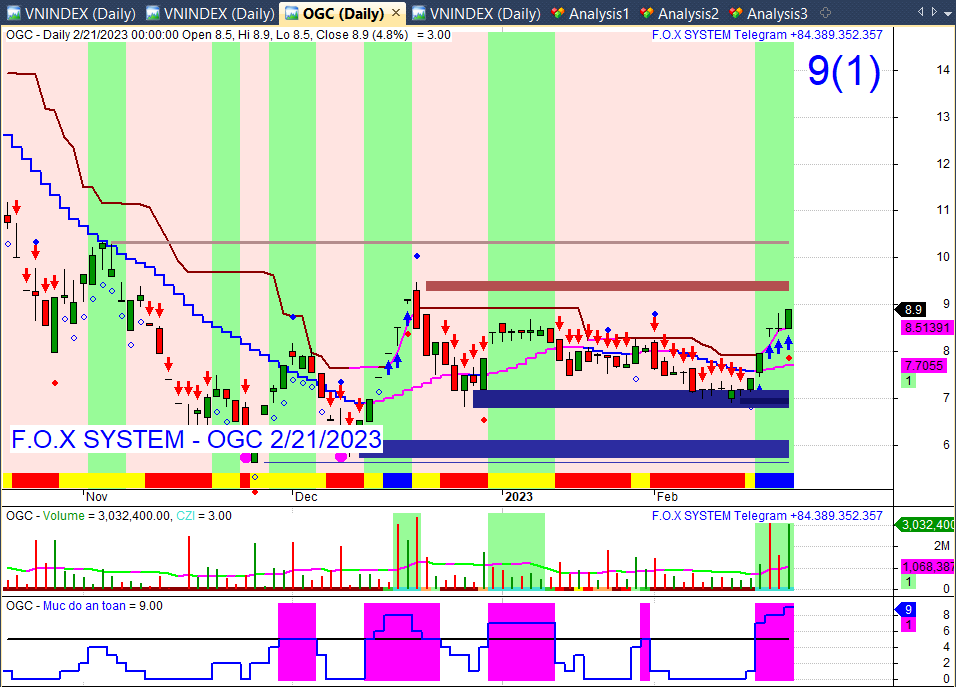Close the OGC (Daily) tab with its X
Image resolution: width=956 pixels, height=687 pixels.
396,12
